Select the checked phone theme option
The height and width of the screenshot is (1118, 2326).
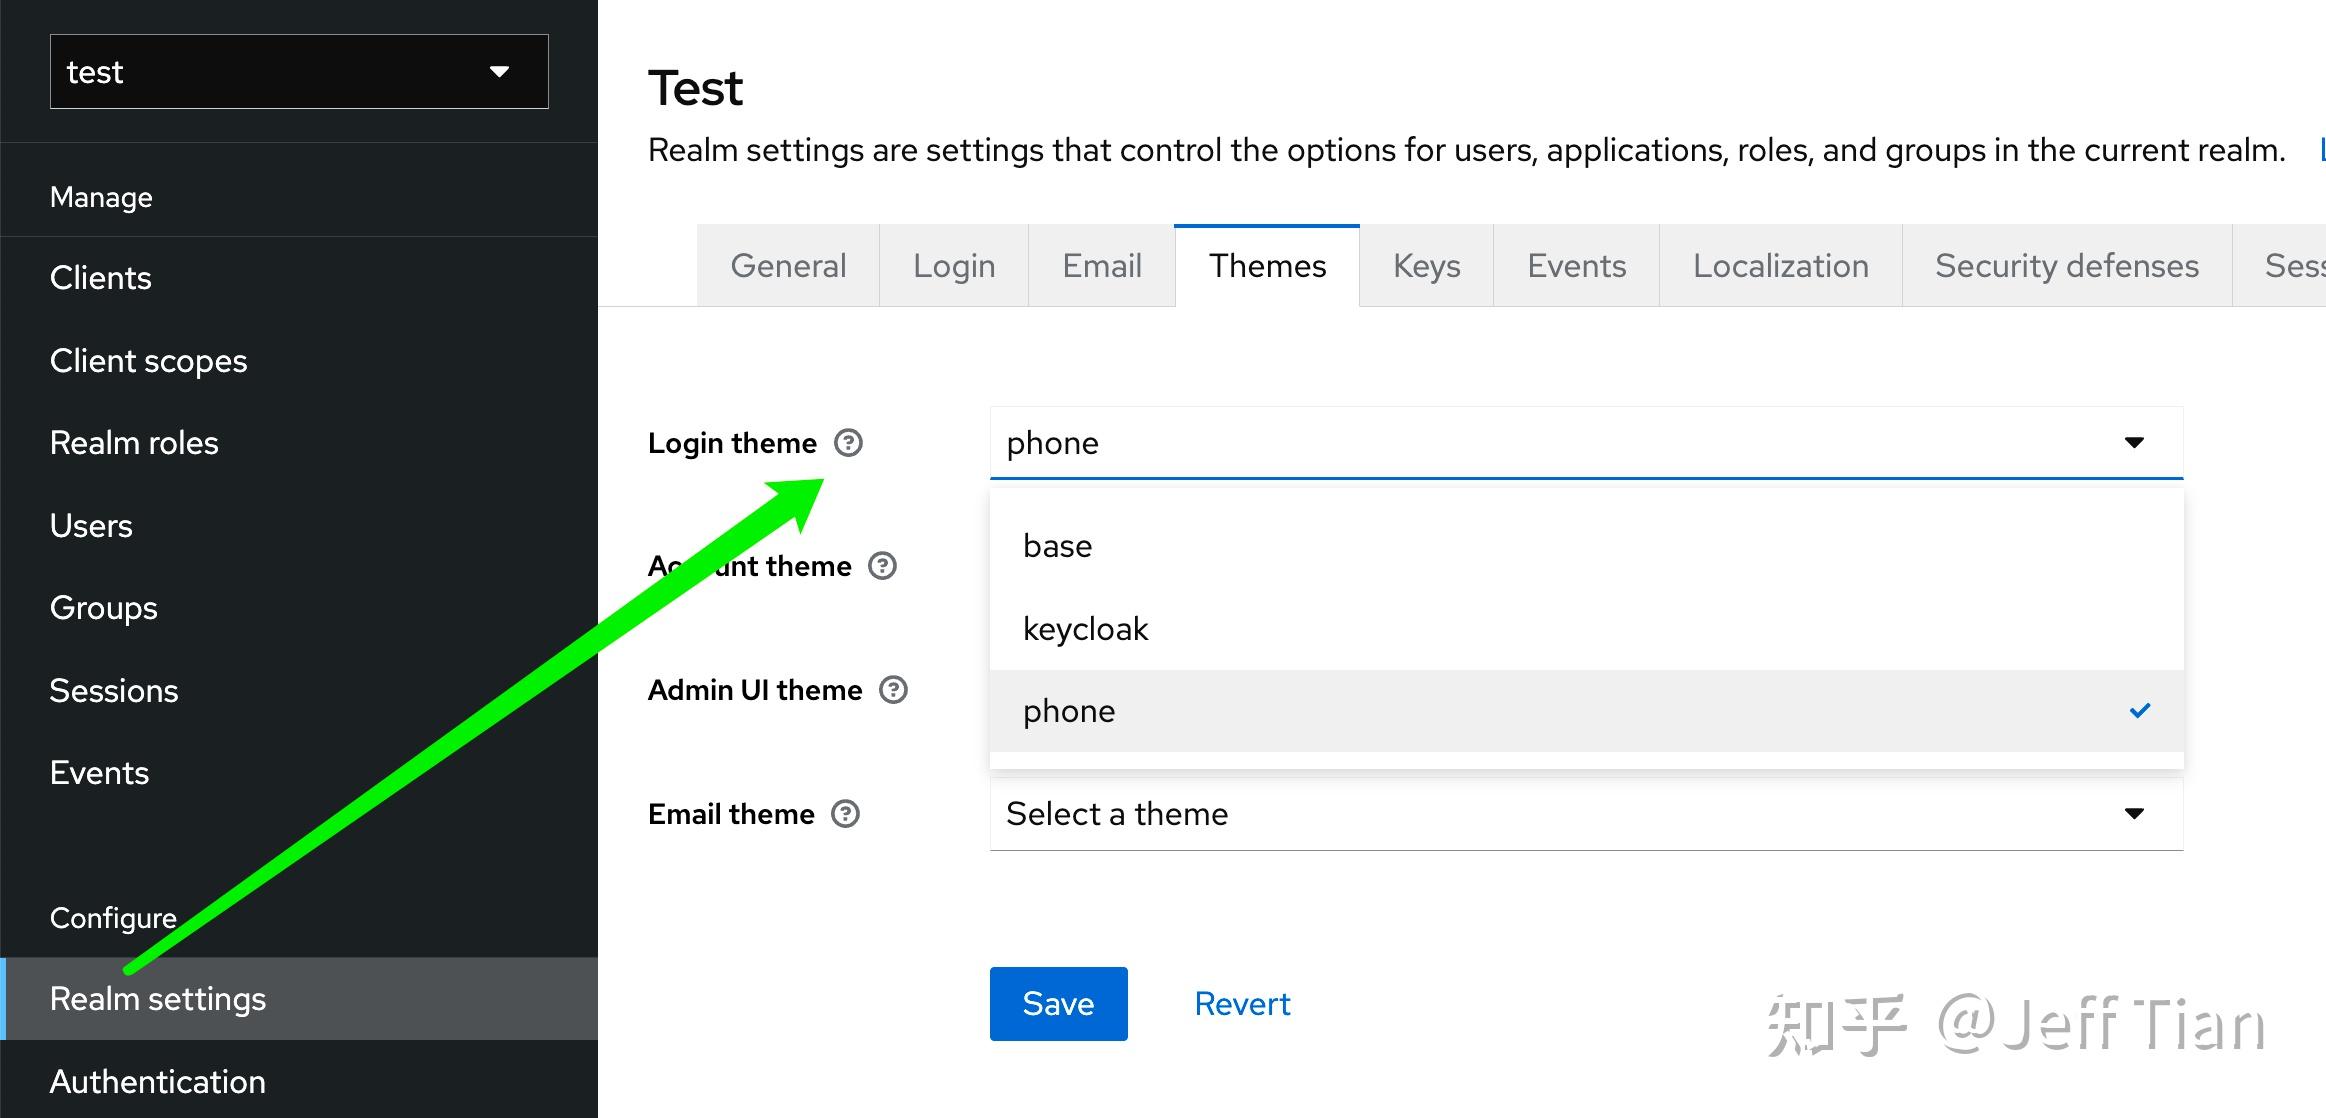pos(1586,711)
